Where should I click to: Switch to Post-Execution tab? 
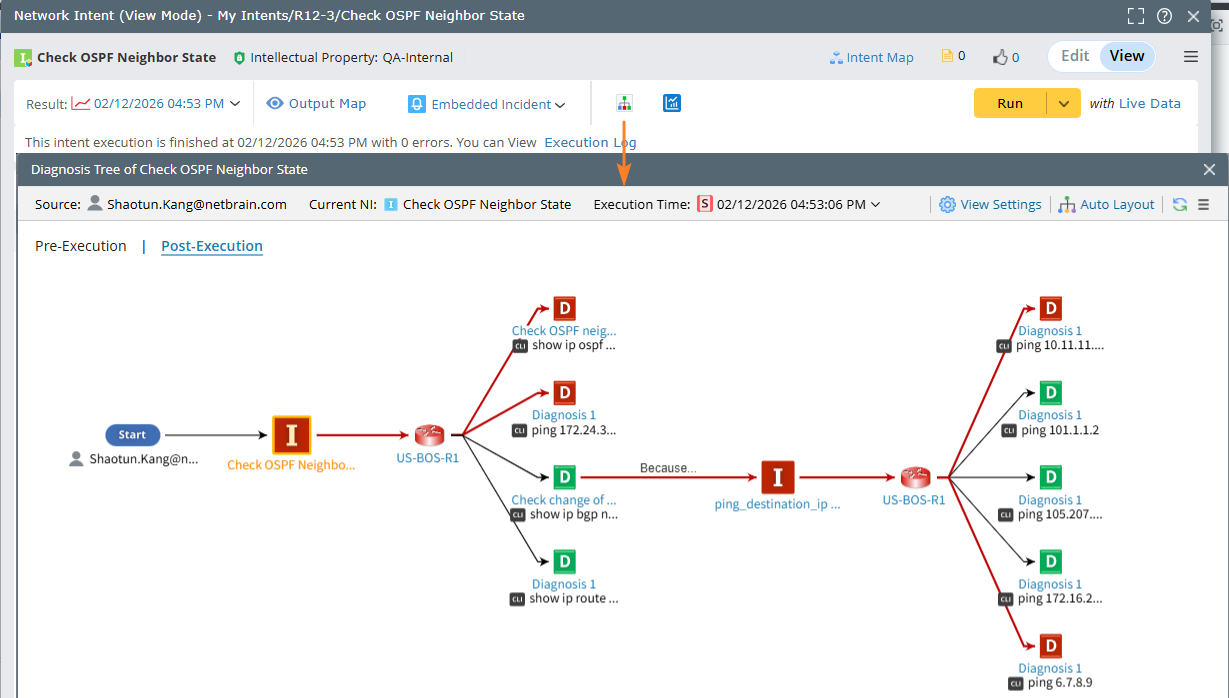point(212,246)
